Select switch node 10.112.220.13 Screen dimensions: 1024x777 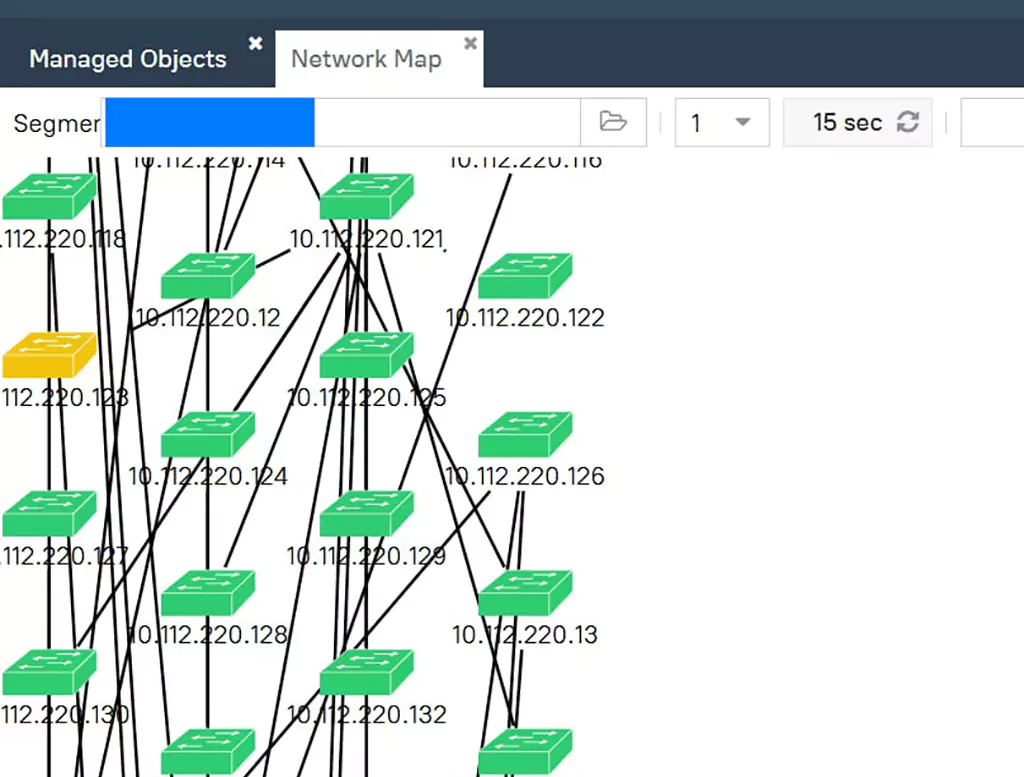[x=525, y=593]
